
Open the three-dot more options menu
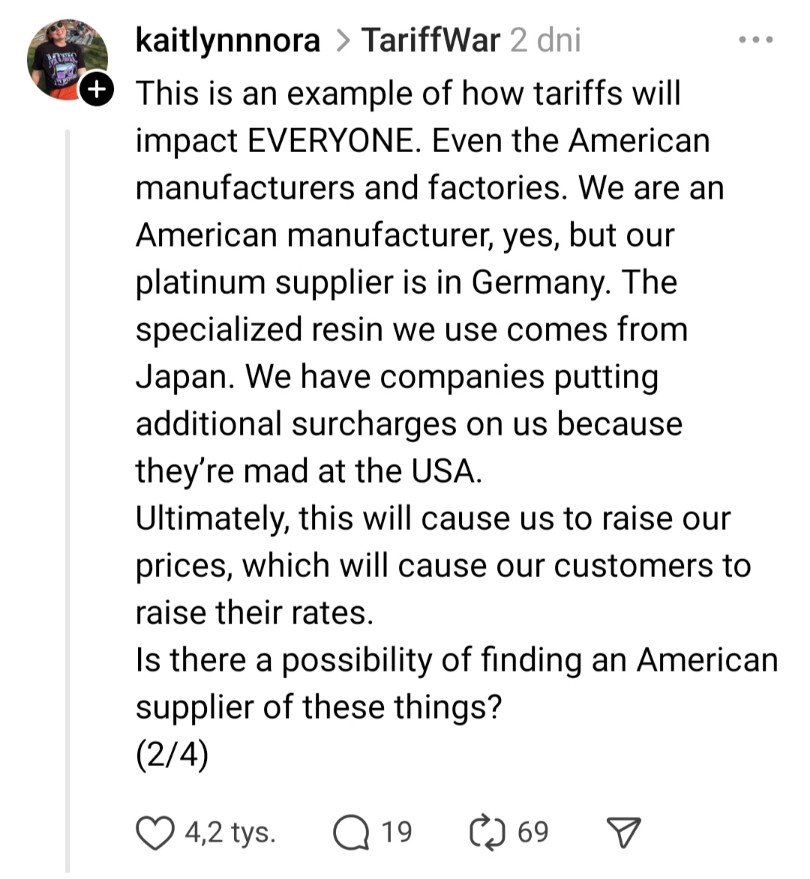[755, 41]
